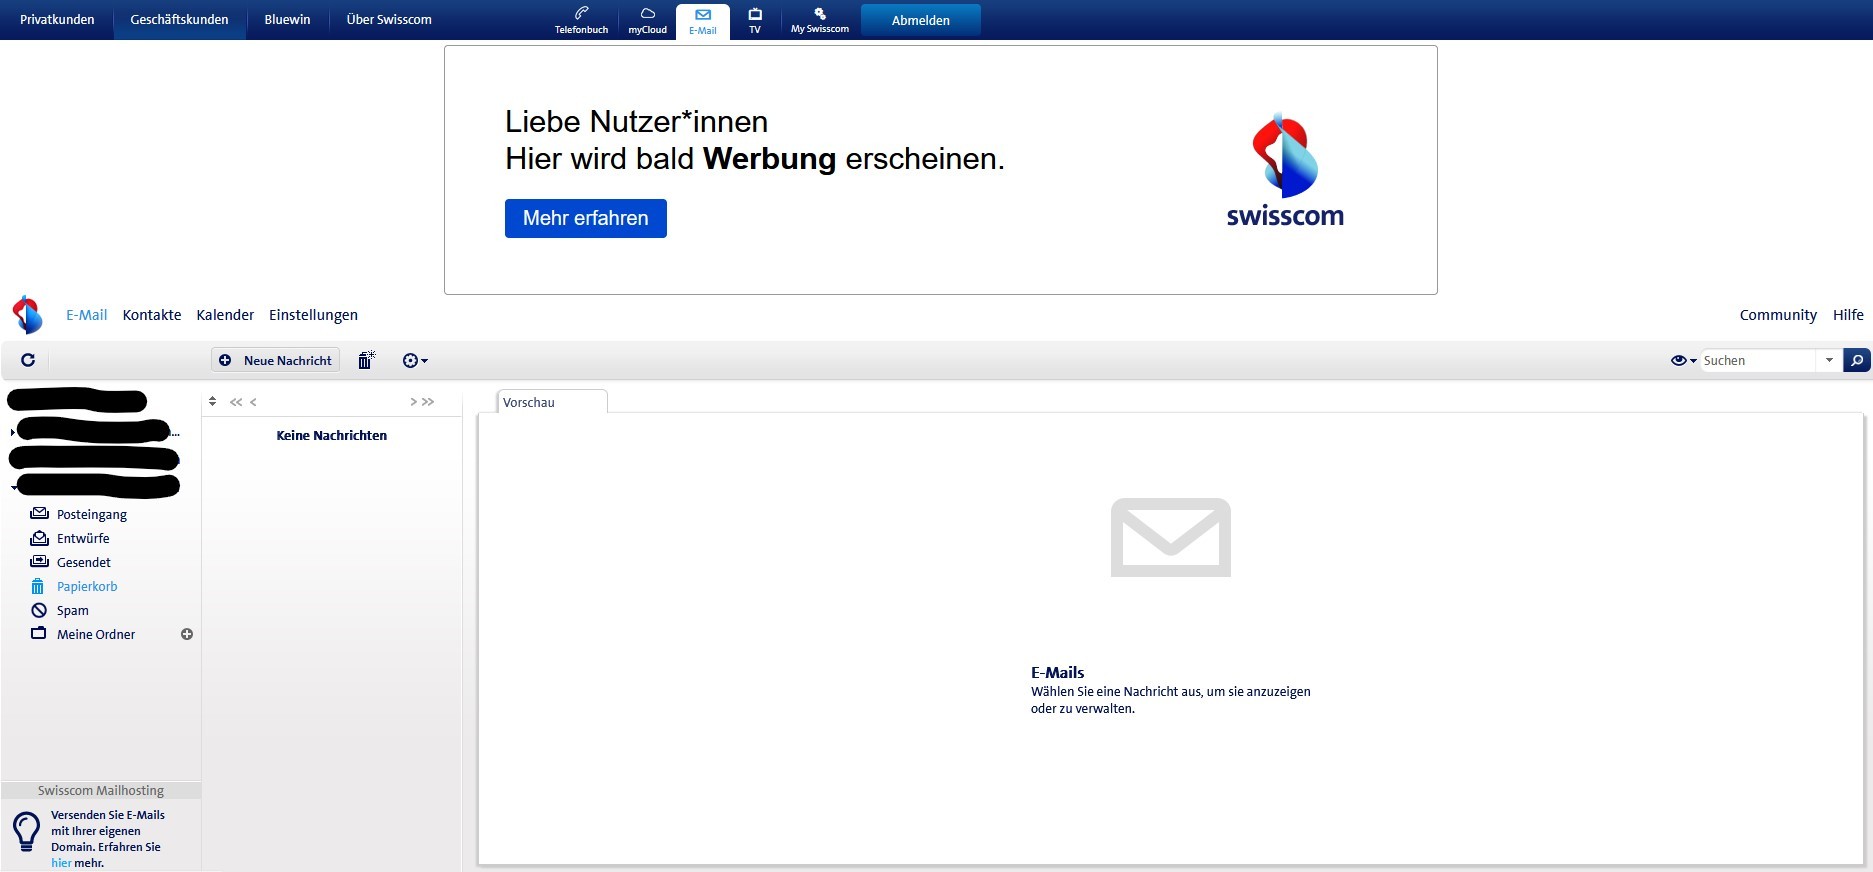
Task: Open Kalender section
Action: click(x=225, y=315)
